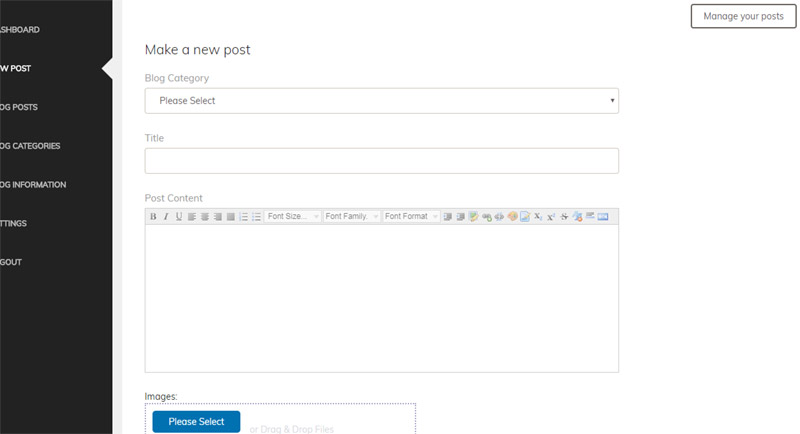Expand the Font Format dropdown
This screenshot has width=800, height=434.
[x=411, y=217]
